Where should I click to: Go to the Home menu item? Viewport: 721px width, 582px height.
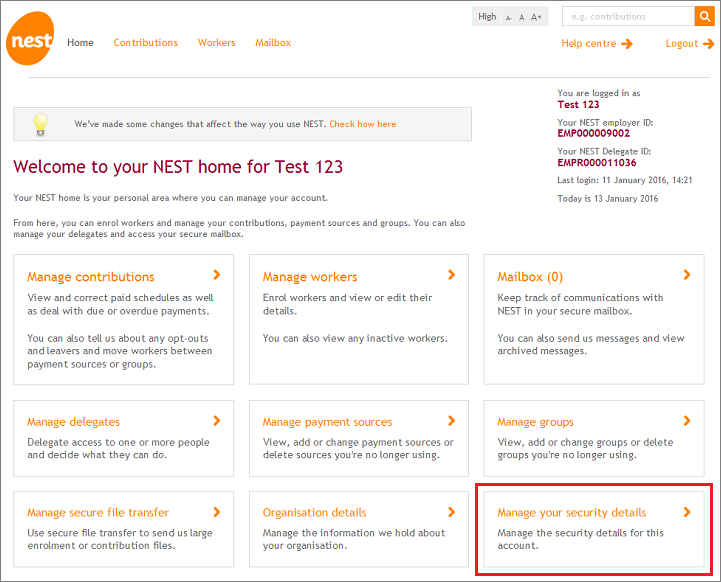click(x=80, y=43)
